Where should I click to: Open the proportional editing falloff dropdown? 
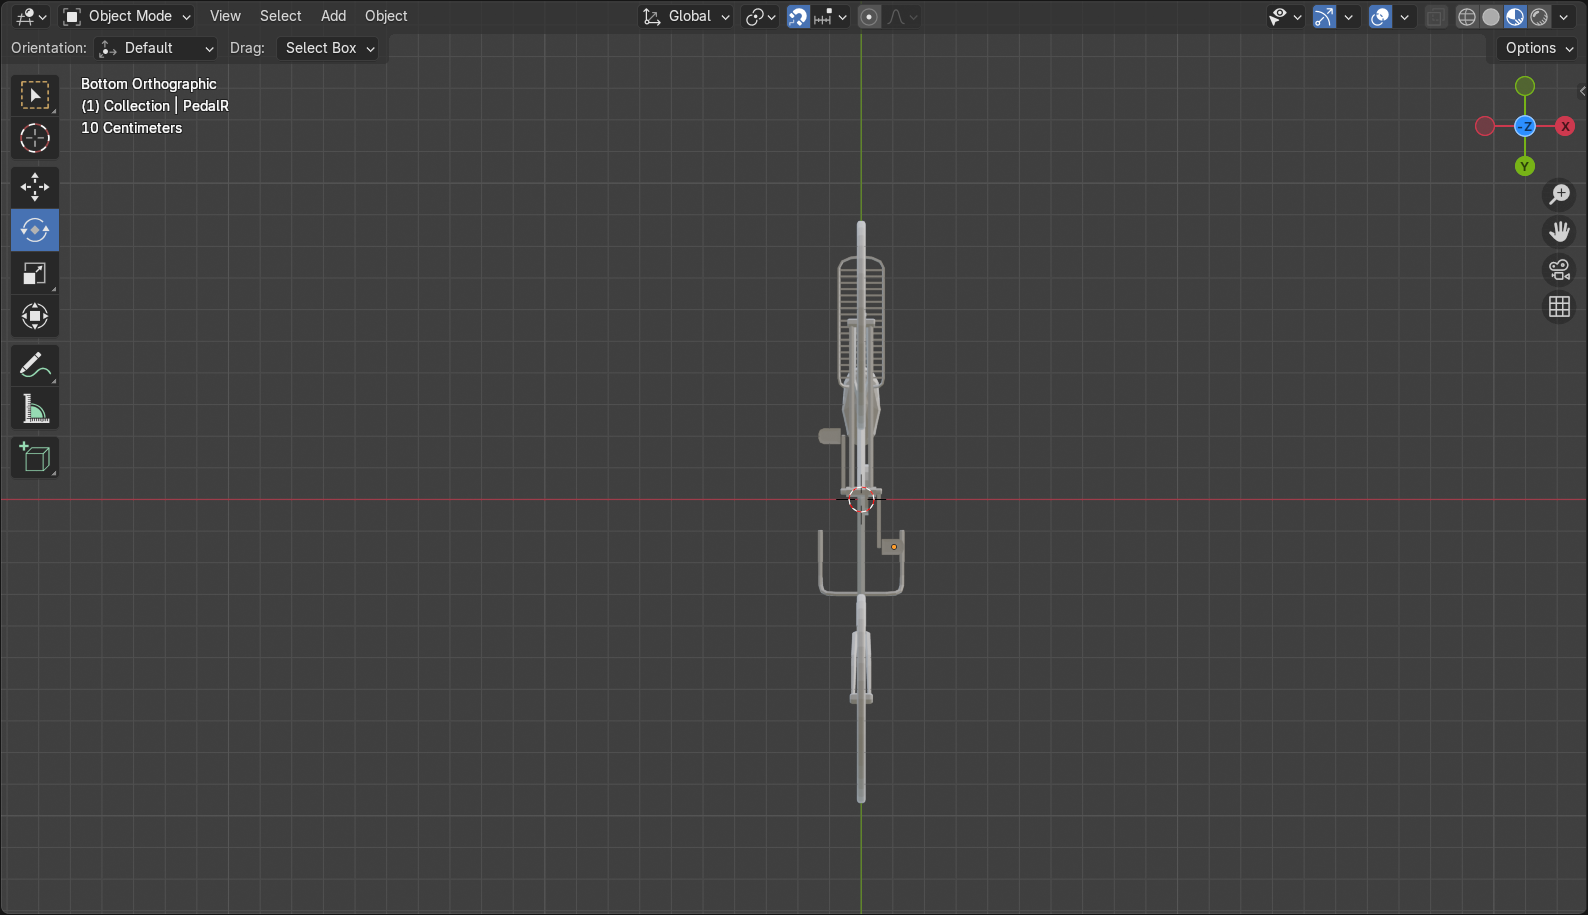pyautogui.click(x=902, y=16)
